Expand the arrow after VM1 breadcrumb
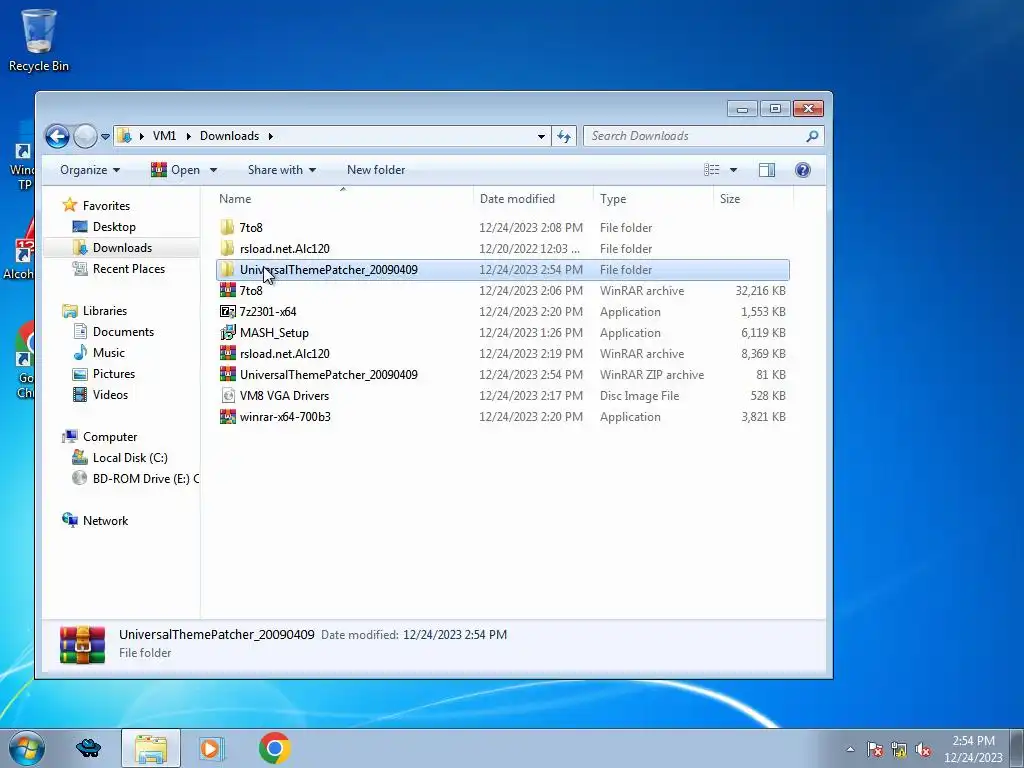 (x=188, y=136)
